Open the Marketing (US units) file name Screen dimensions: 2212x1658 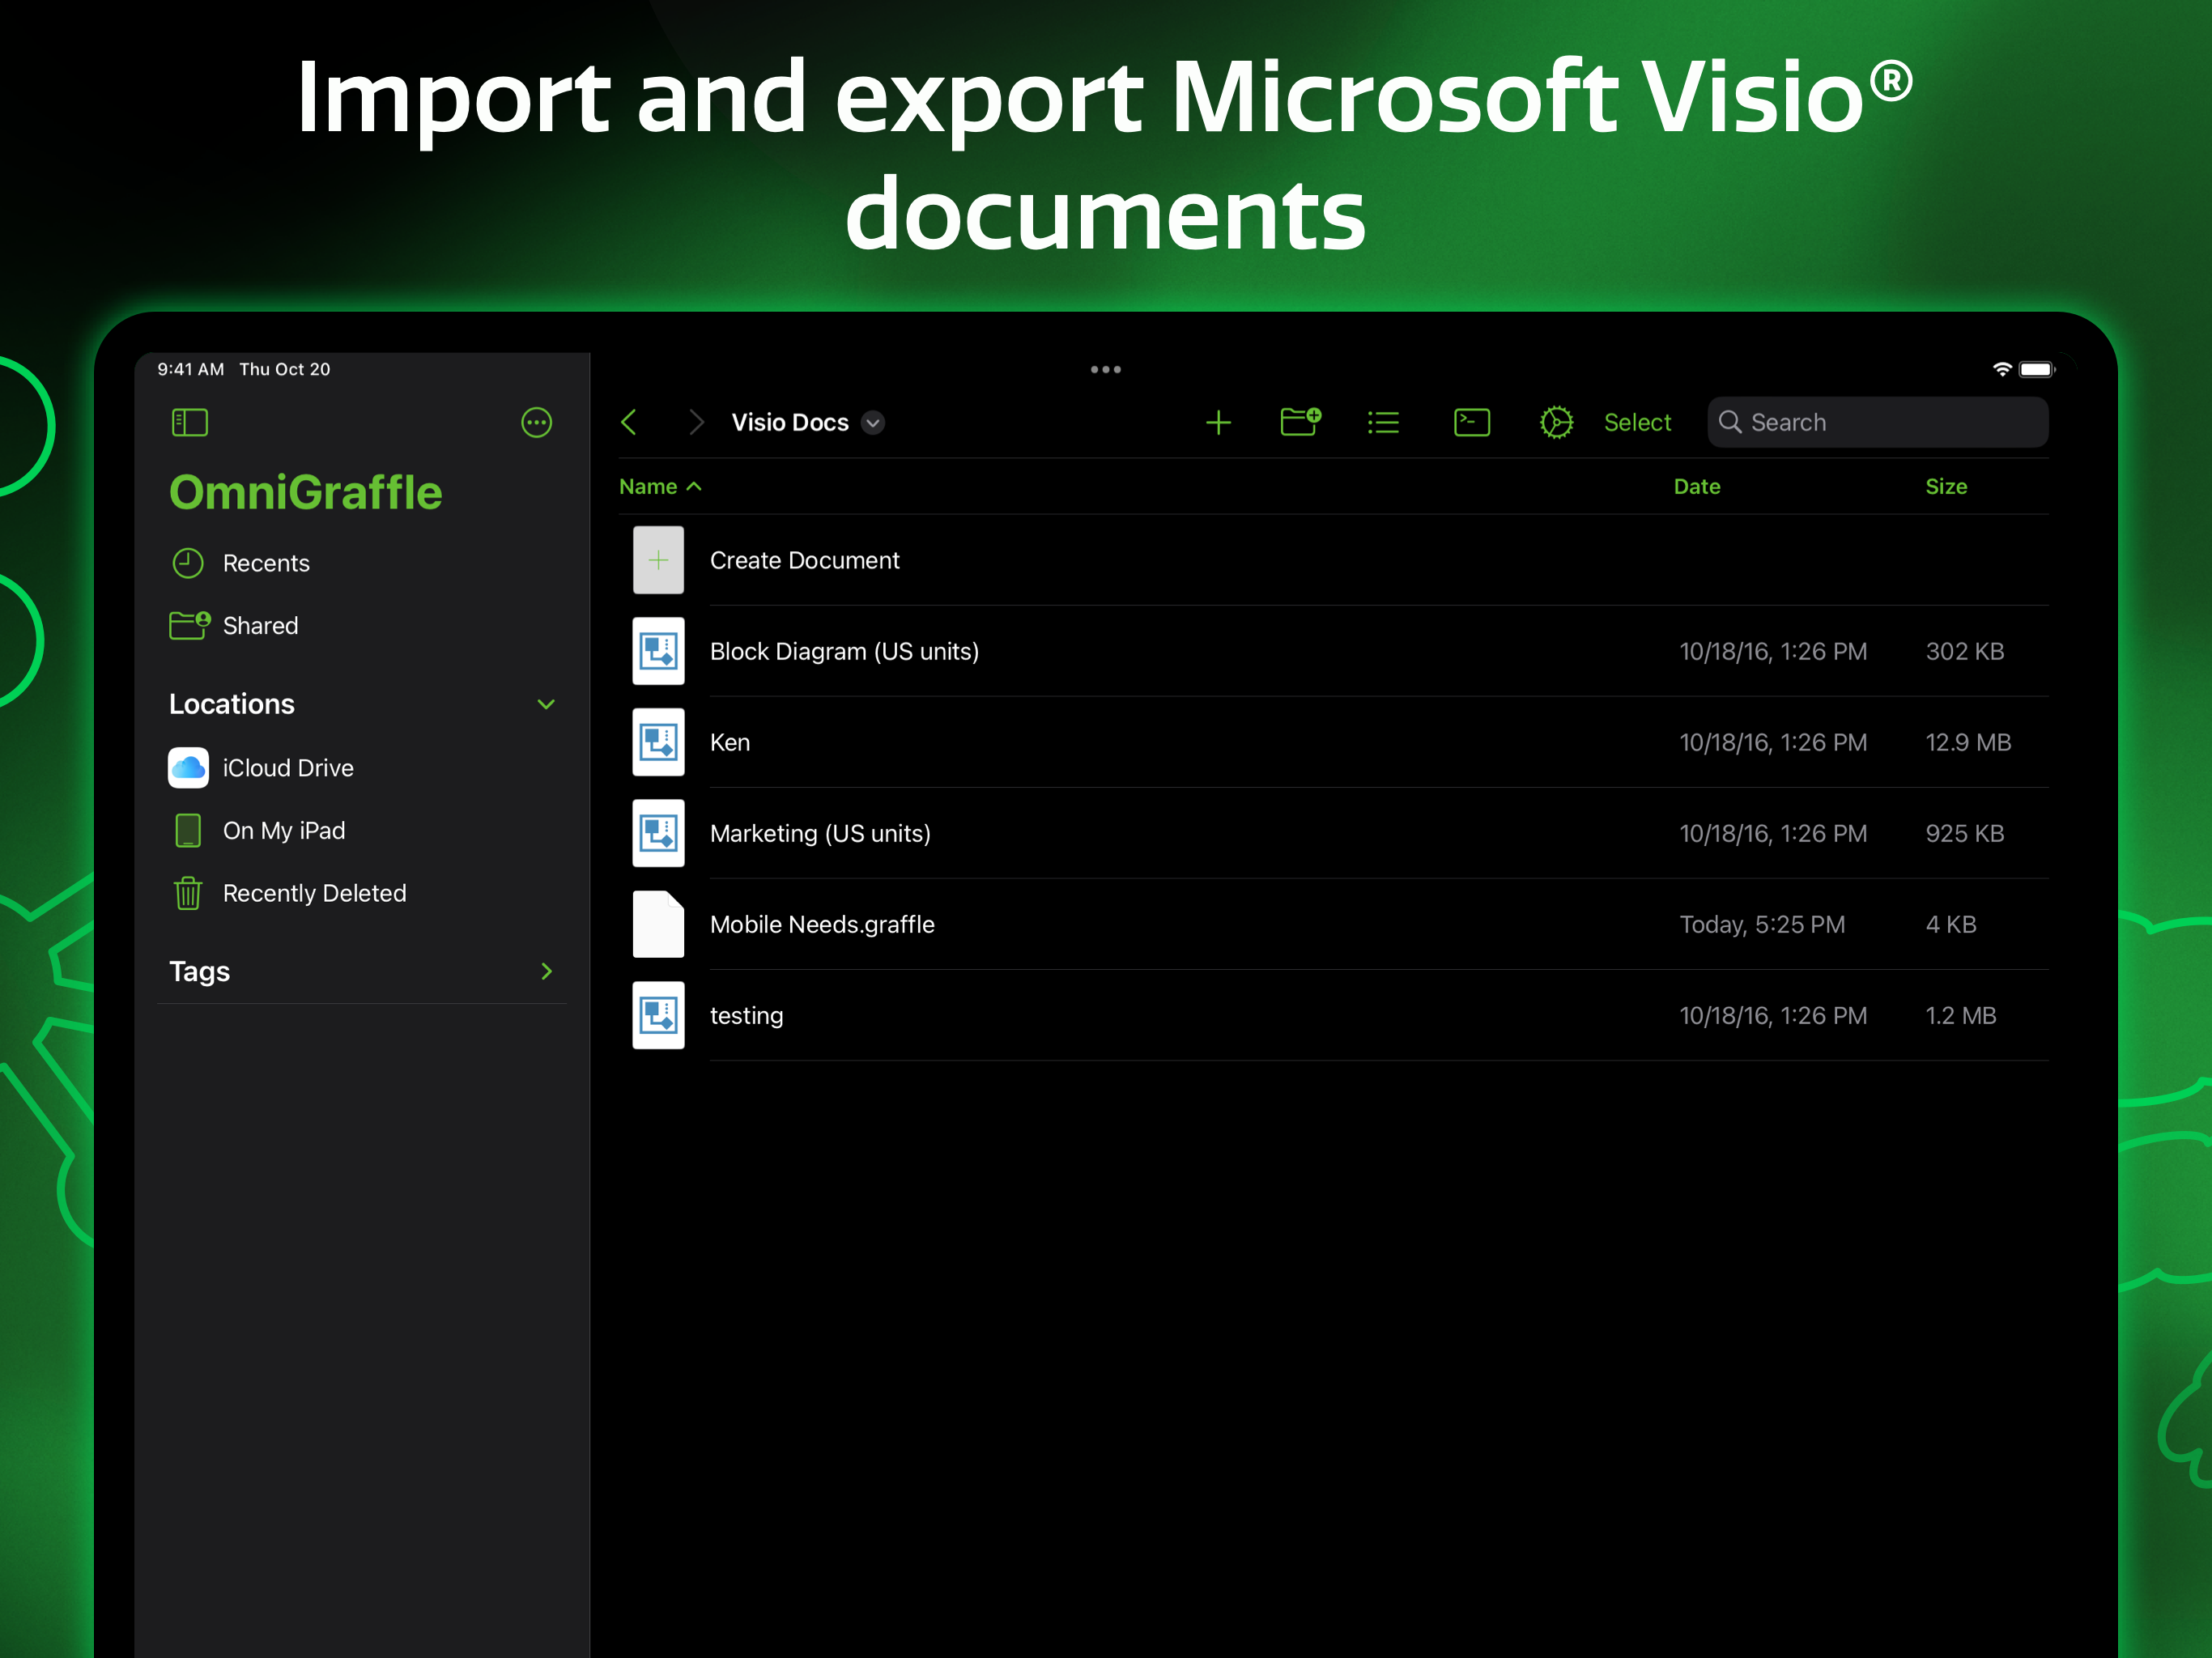tap(820, 834)
